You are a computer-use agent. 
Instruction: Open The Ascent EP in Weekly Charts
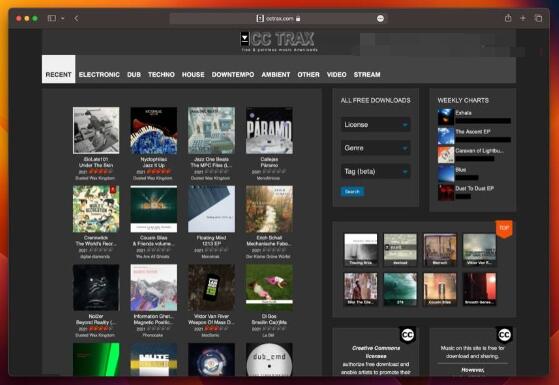click(x=473, y=132)
